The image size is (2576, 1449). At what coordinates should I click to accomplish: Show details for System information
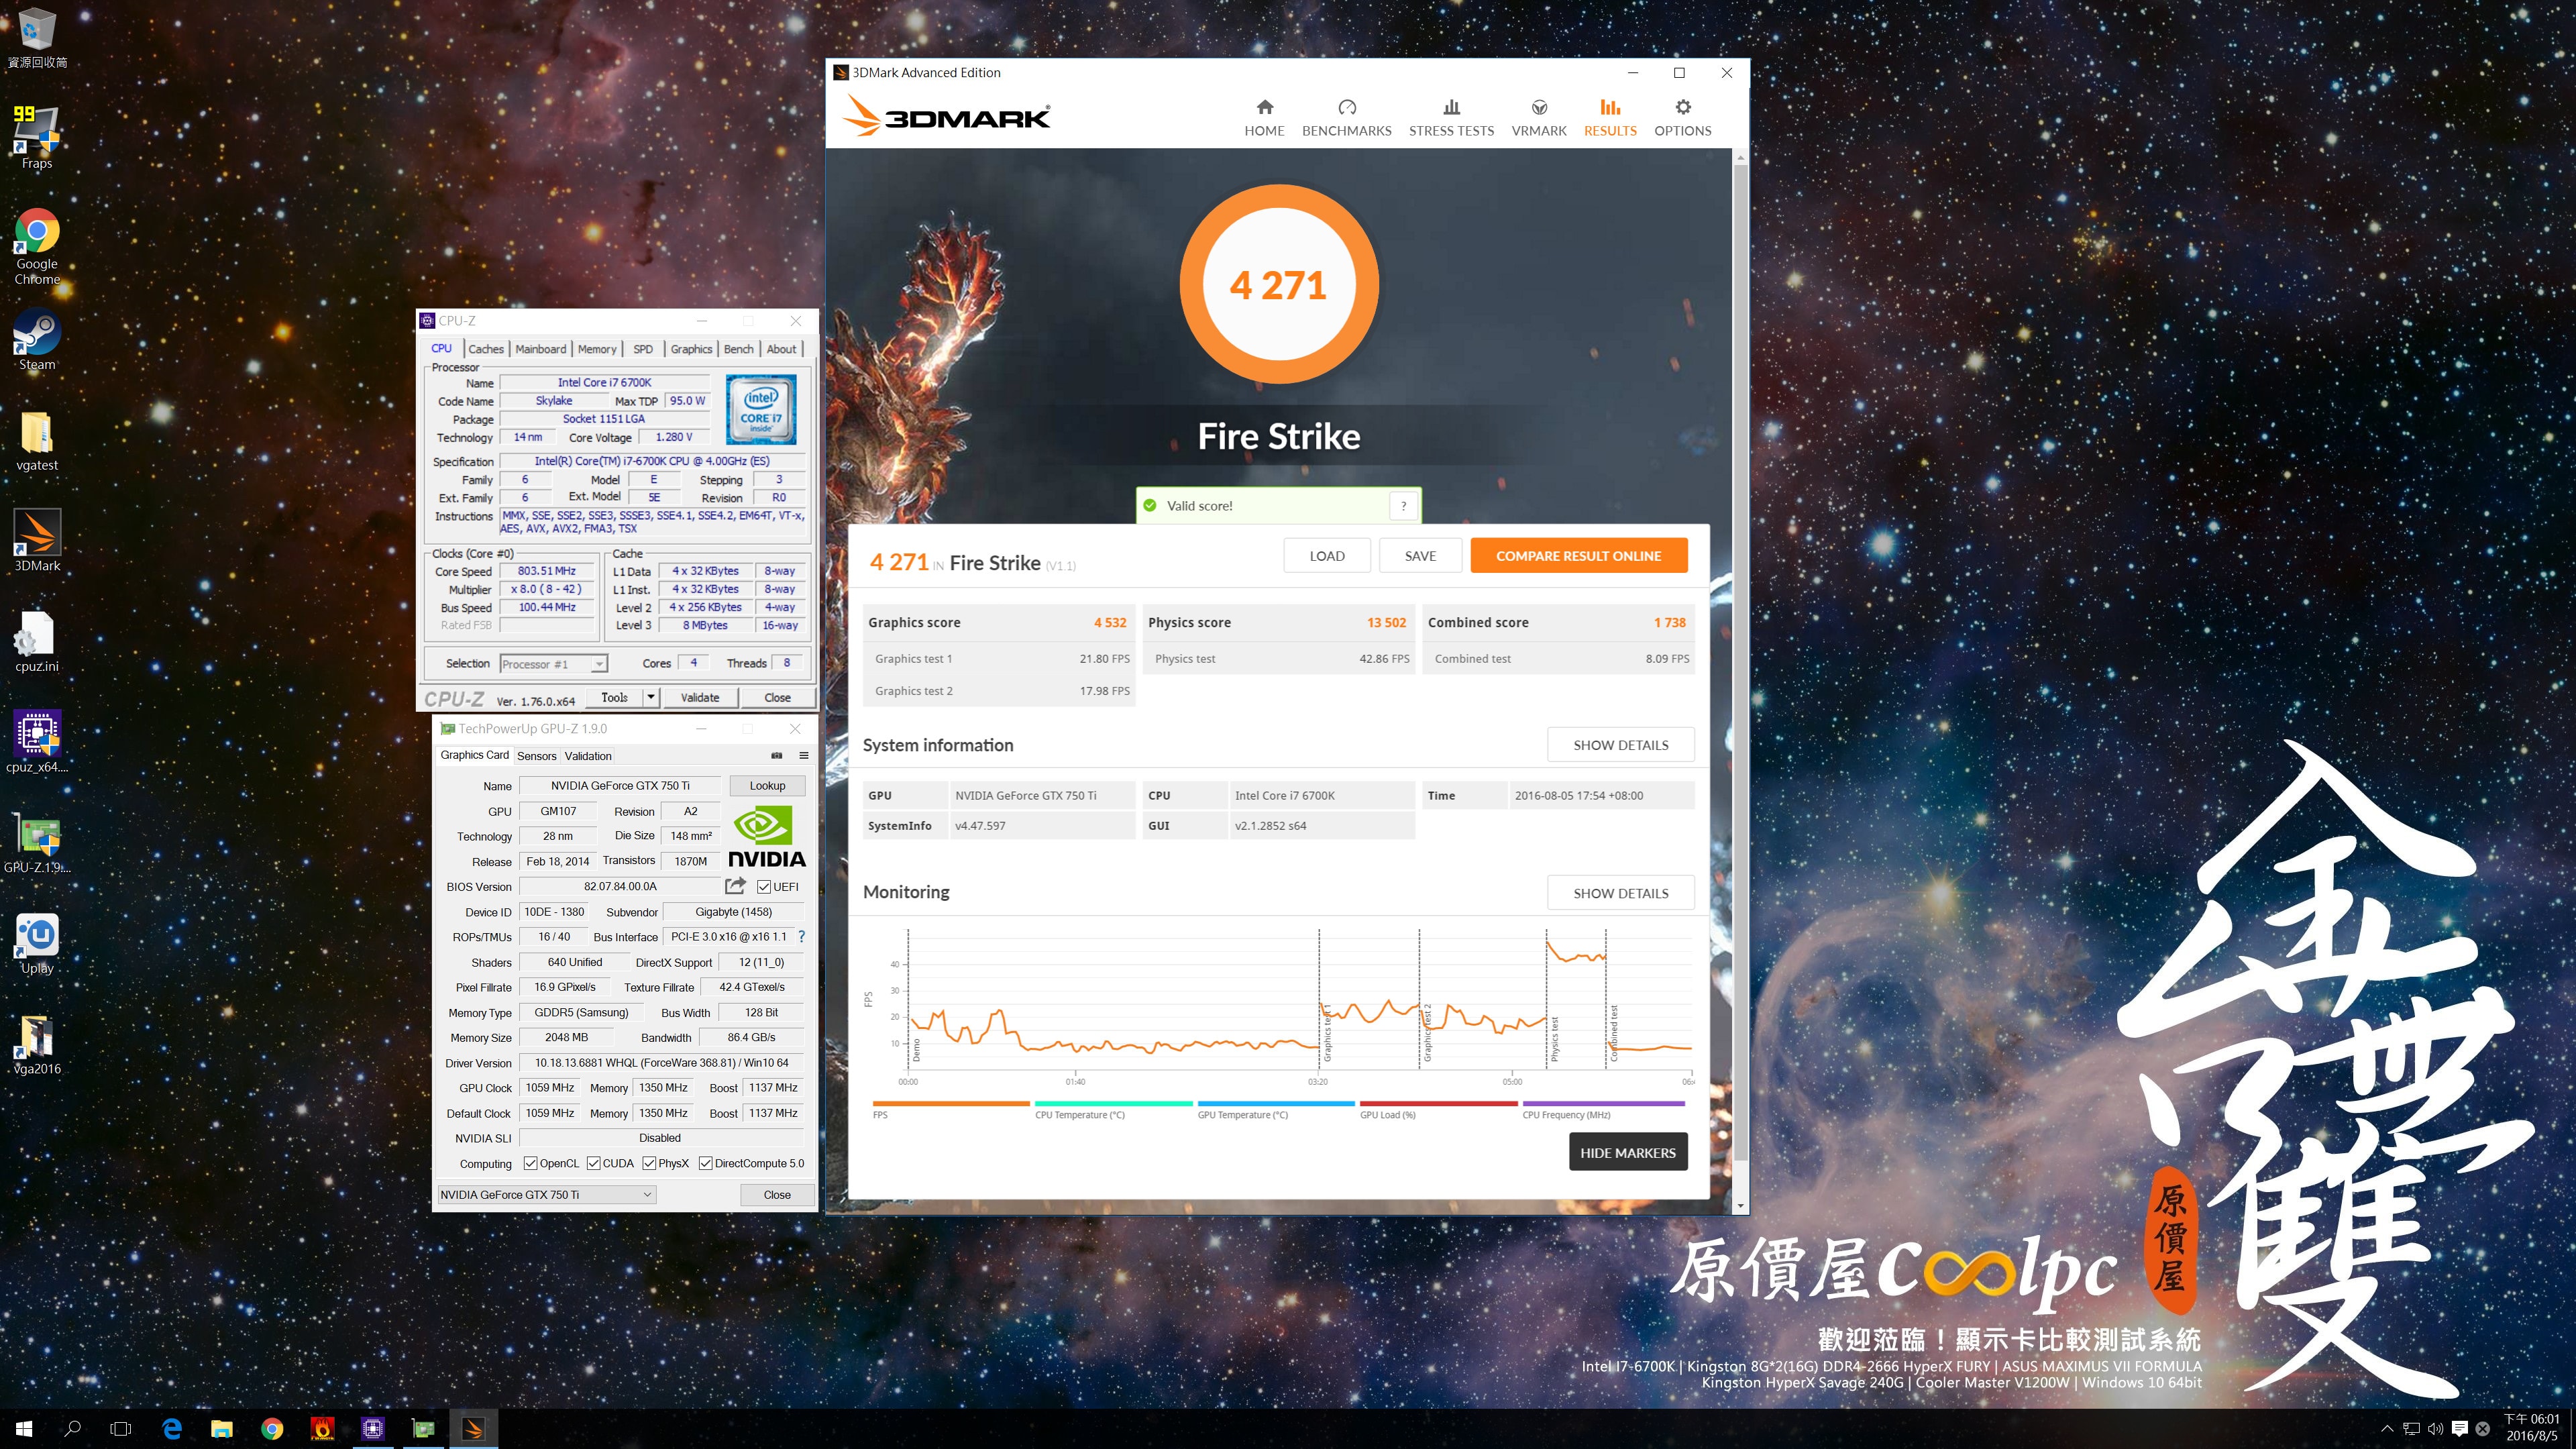(1620, 745)
